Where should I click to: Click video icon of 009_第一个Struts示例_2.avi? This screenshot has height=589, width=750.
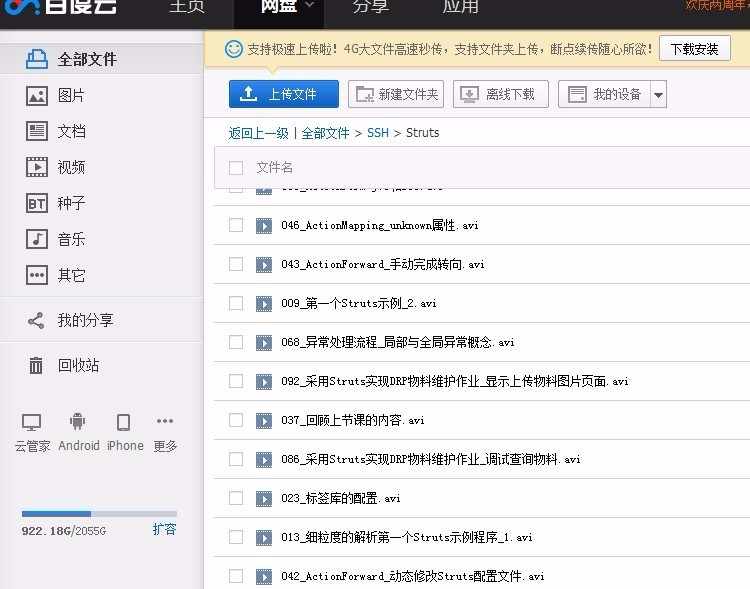point(264,303)
